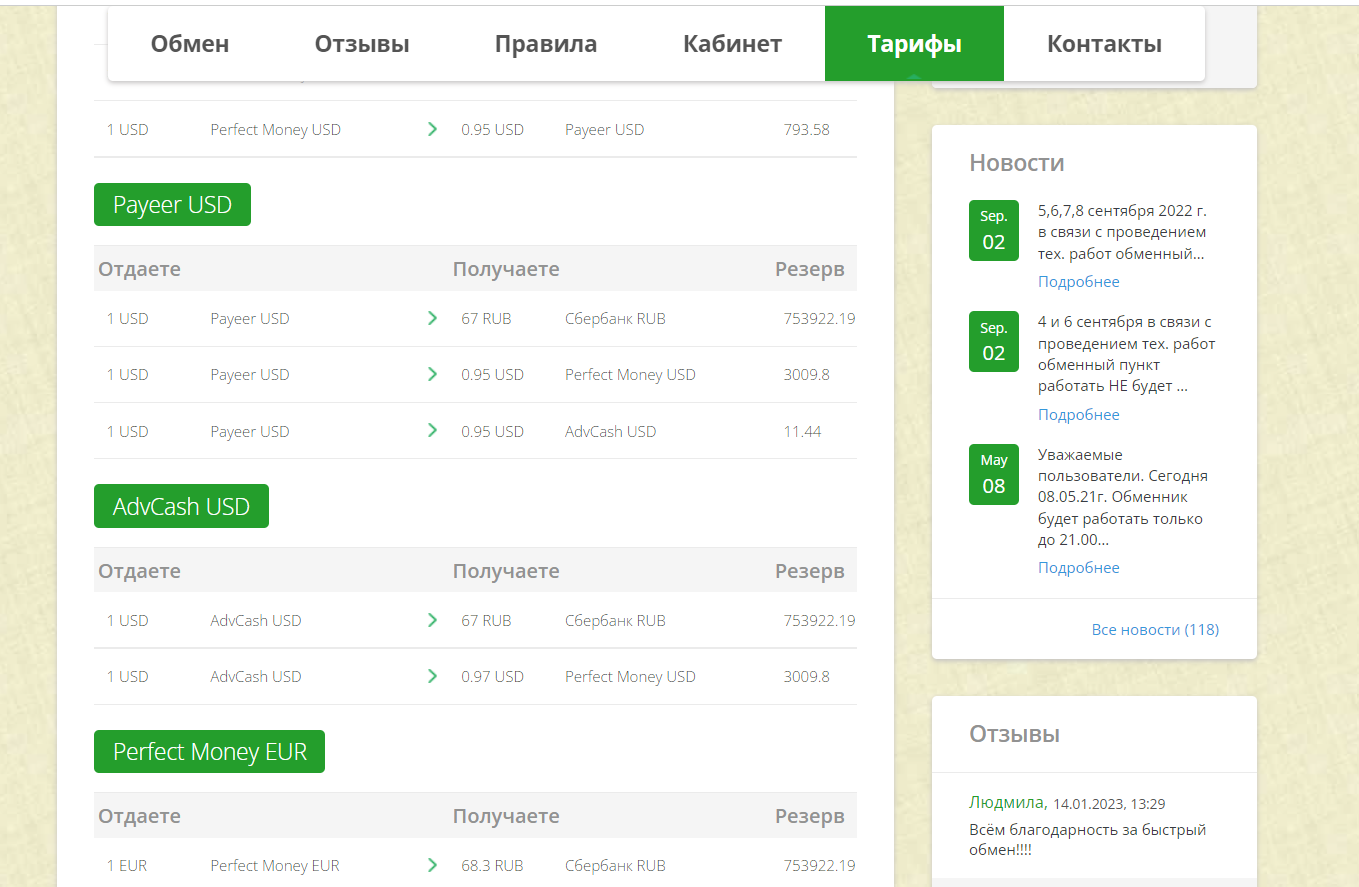
Task: Click the Sep. 02 date badge for 5,6,7,8 сентября news
Action: pyautogui.click(x=993, y=230)
